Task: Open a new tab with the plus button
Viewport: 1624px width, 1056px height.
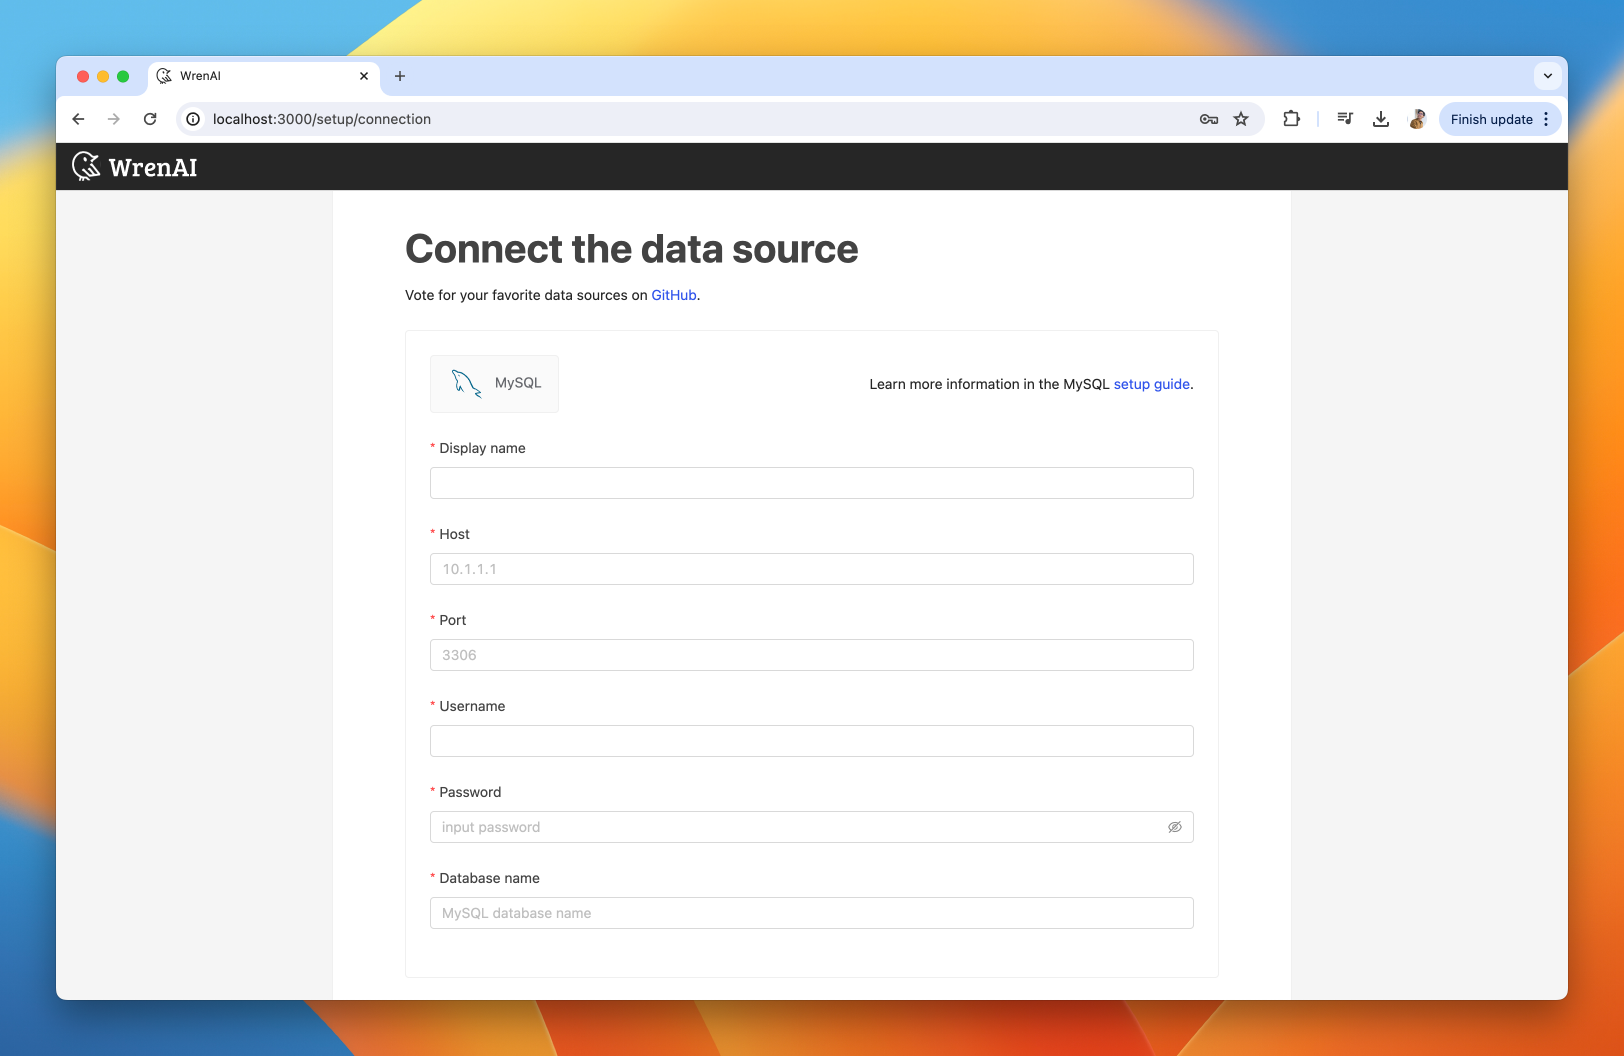Action: pos(400,76)
